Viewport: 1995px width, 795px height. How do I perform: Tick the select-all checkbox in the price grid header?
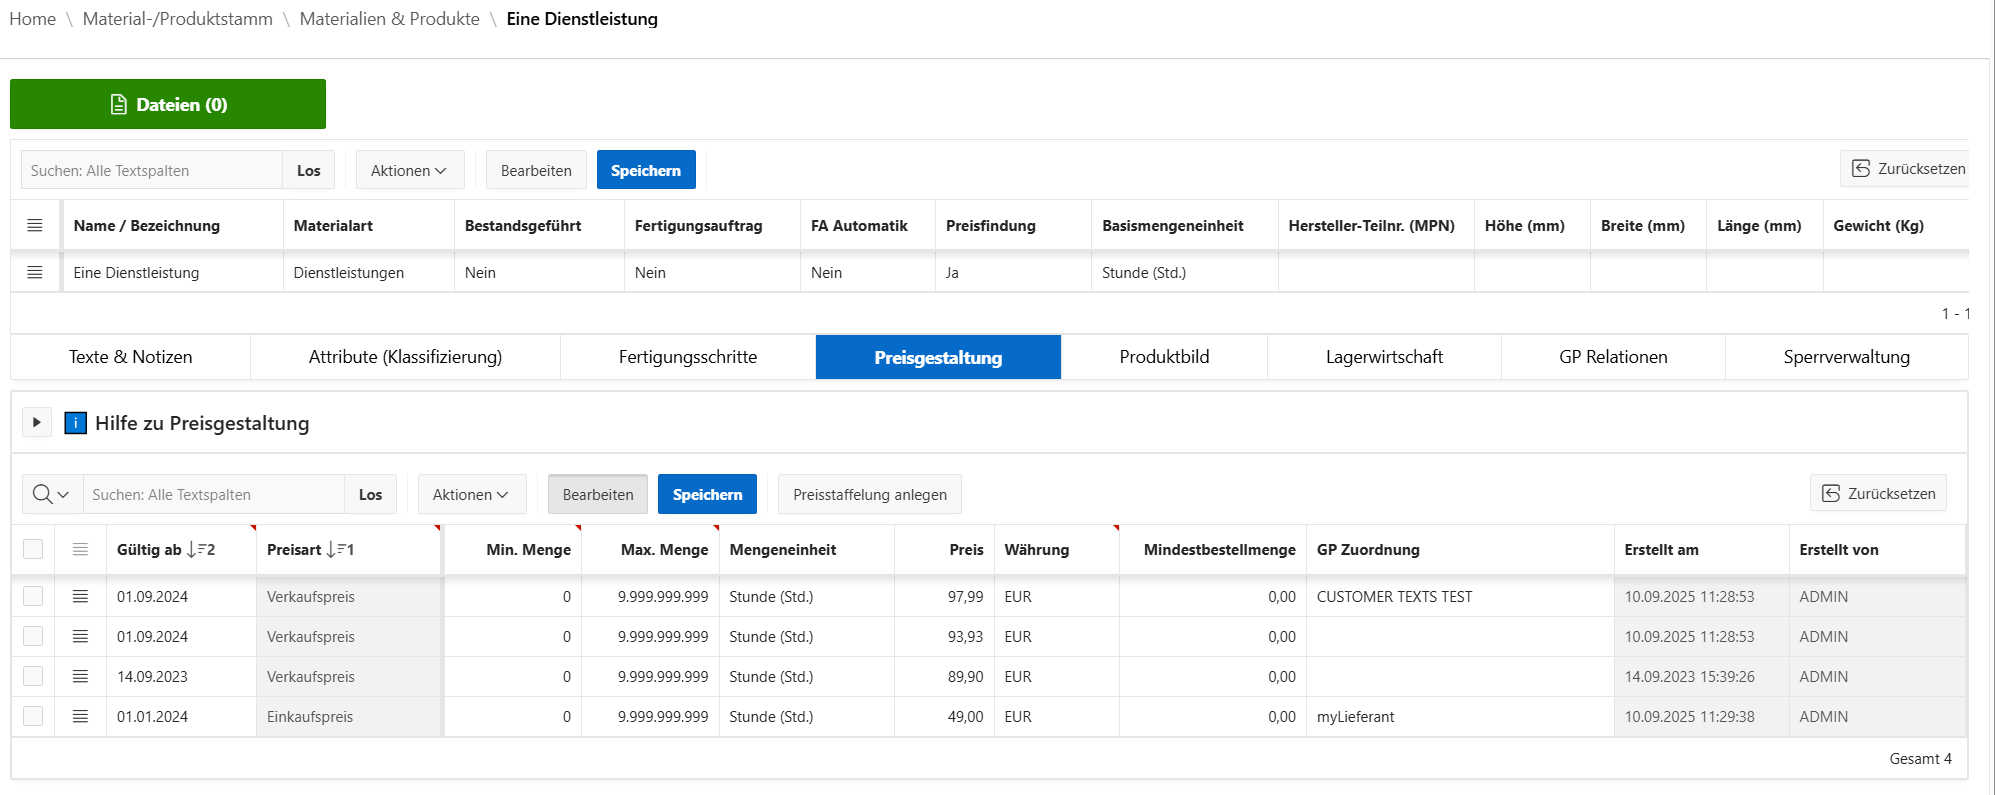point(33,550)
